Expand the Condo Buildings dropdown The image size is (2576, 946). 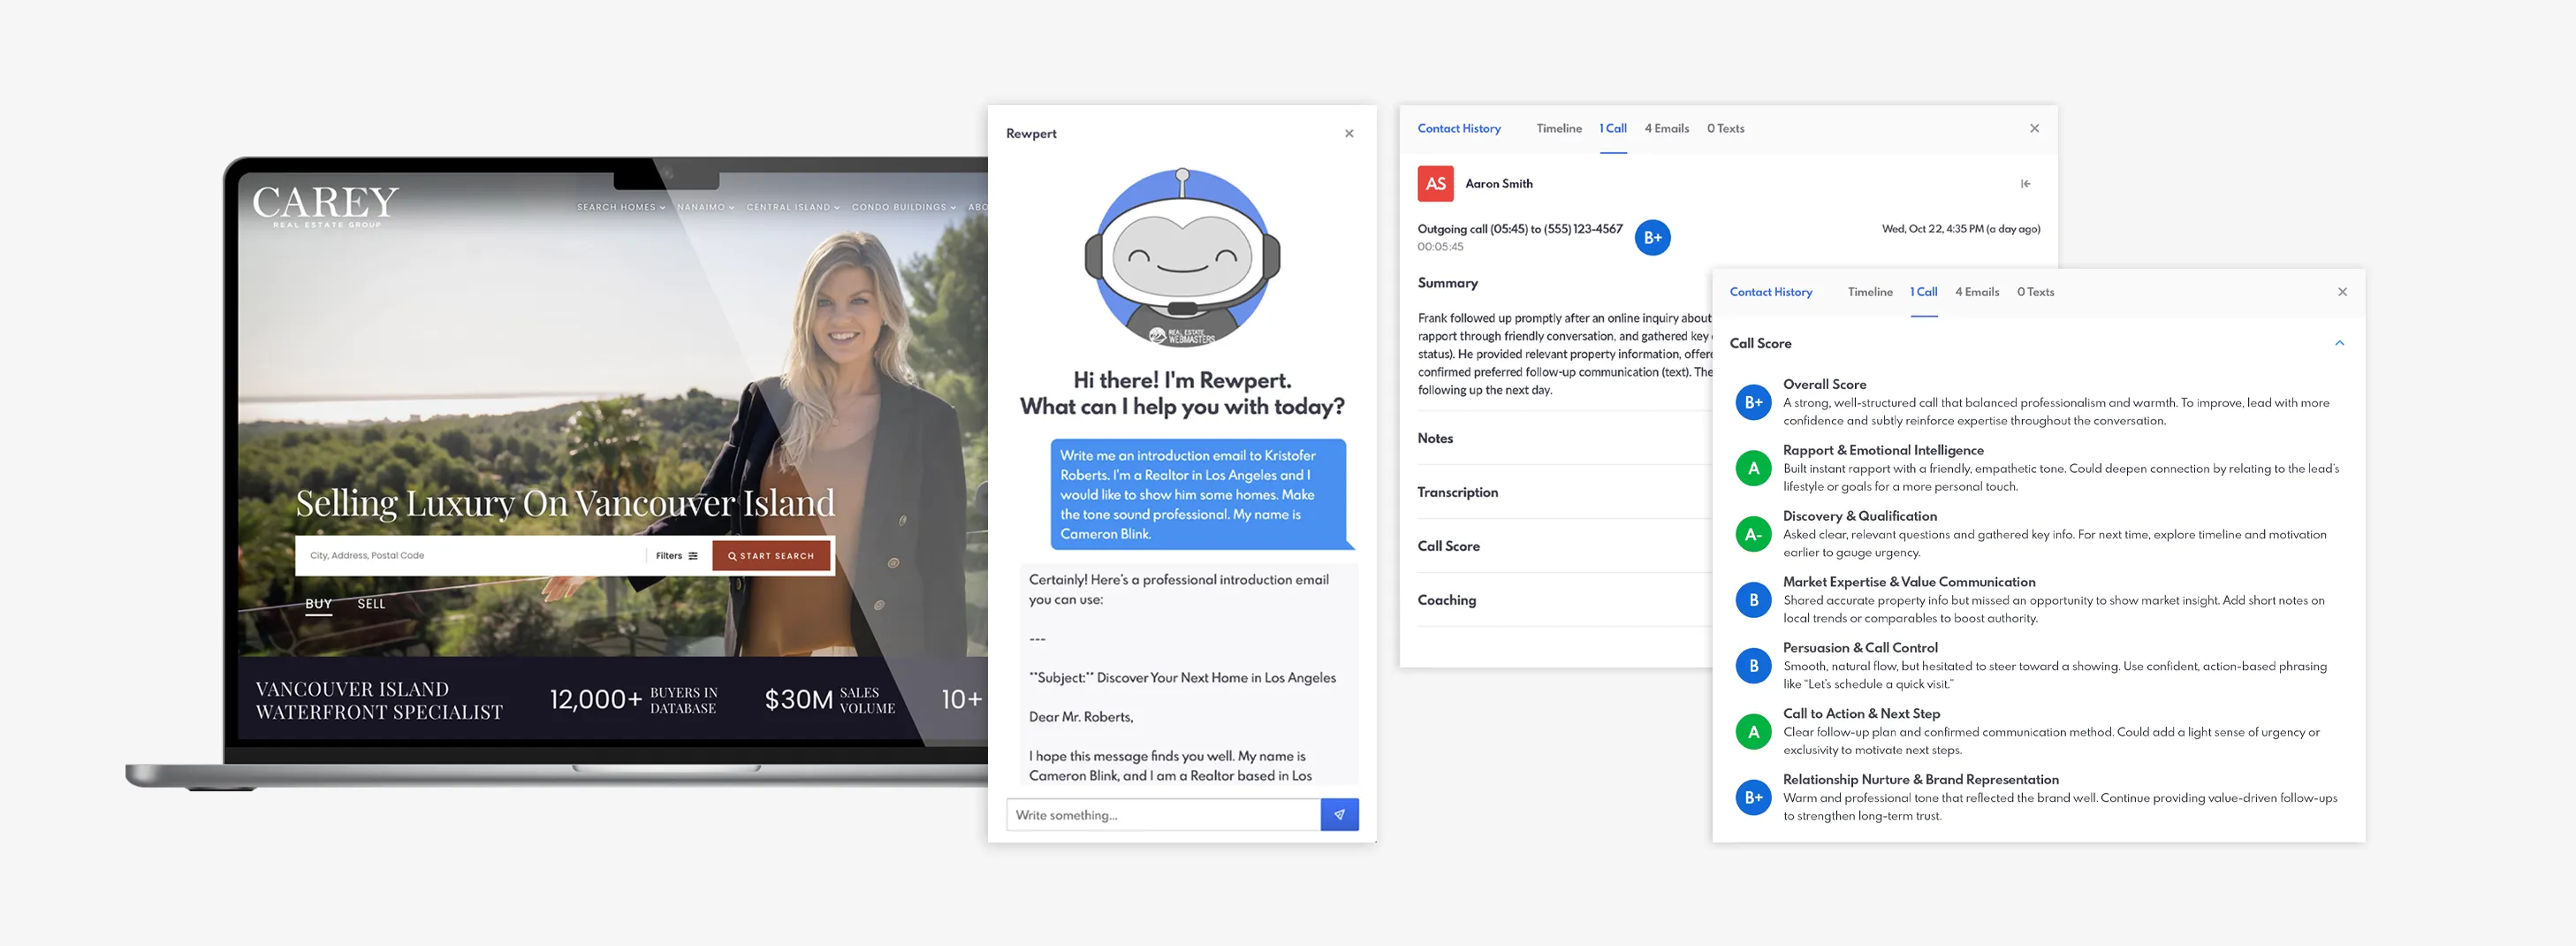(901, 207)
